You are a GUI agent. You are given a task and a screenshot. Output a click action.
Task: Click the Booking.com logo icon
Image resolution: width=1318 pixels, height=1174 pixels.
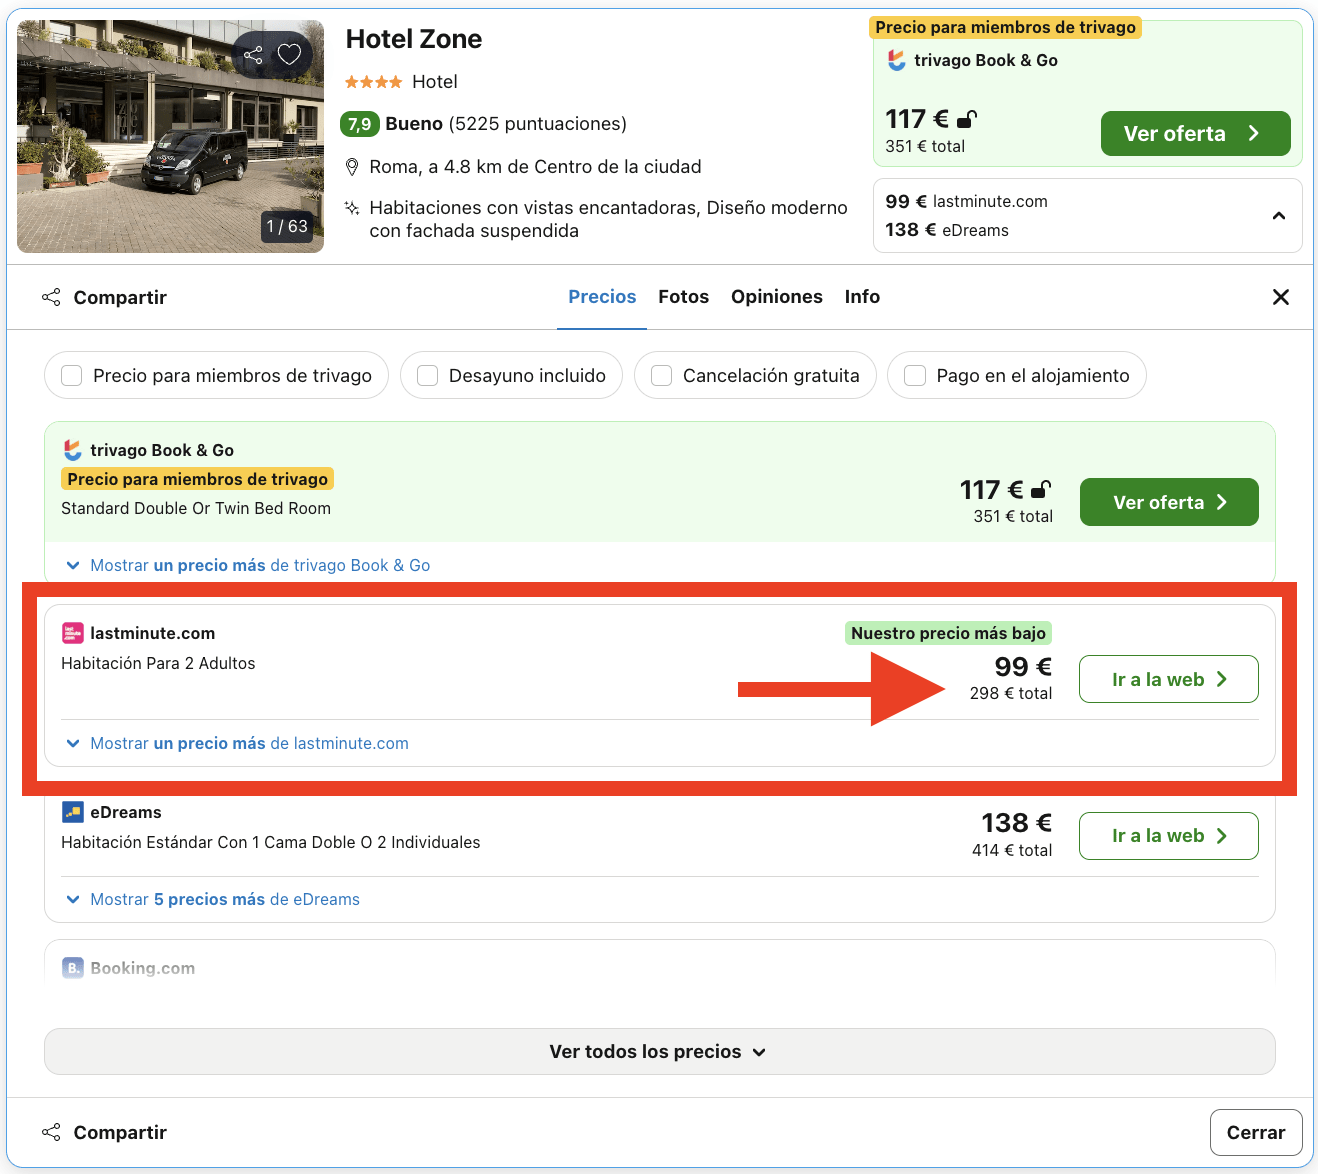(73, 968)
